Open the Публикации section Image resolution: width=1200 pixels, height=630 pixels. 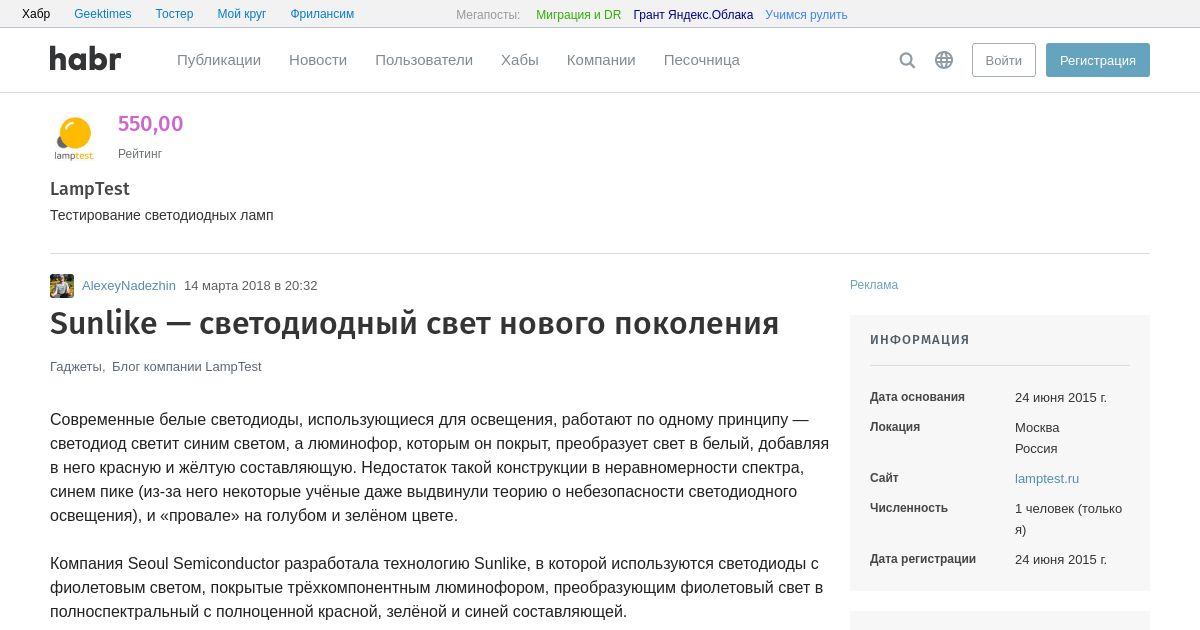coord(219,60)
